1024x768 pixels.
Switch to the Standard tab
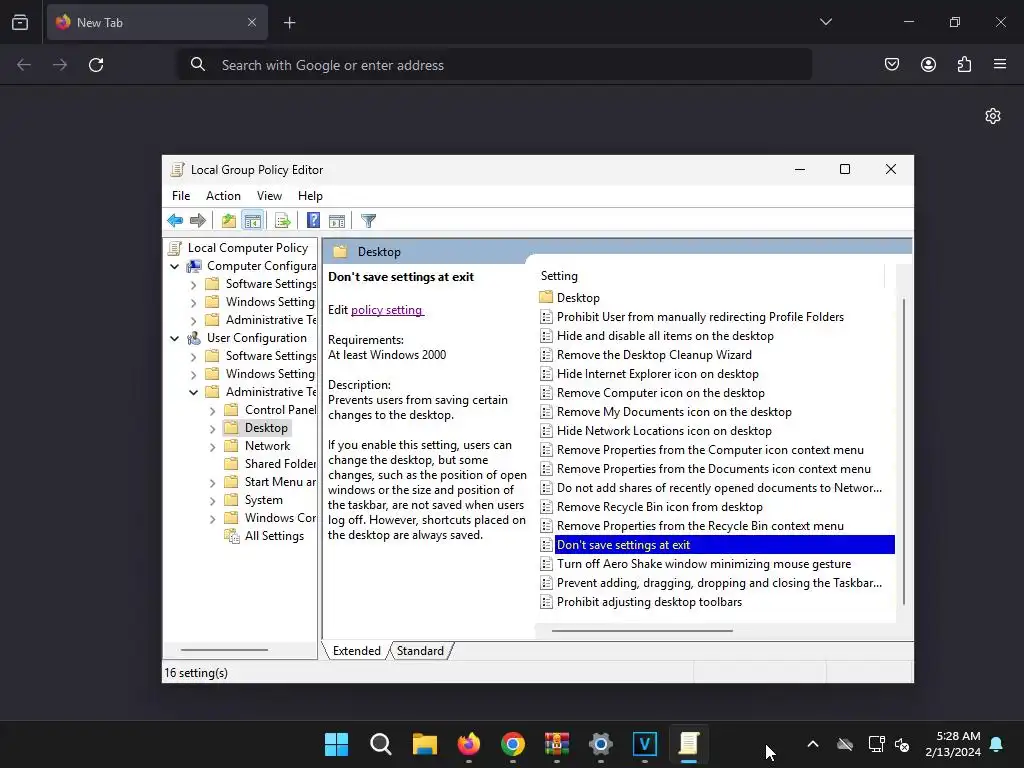pyautogui.click(x=420, y=651)
